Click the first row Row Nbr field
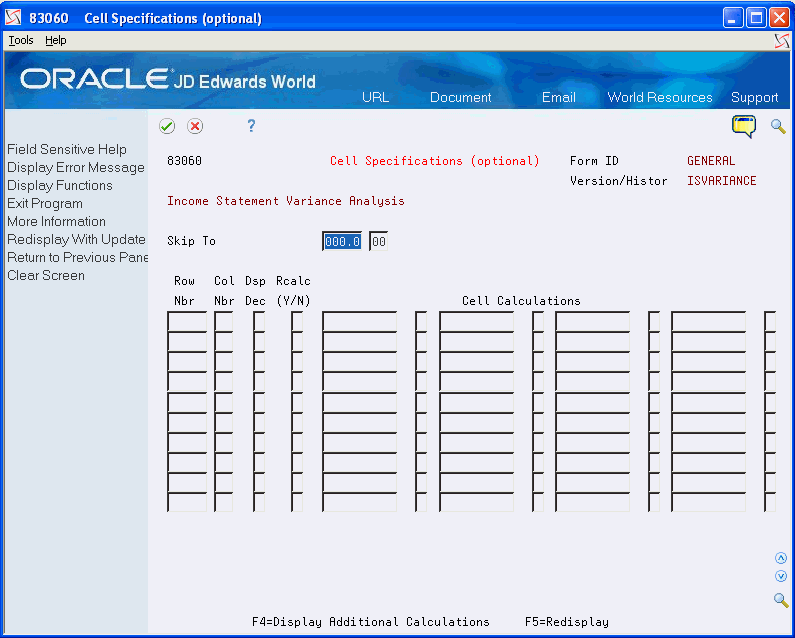 pos(187,322)
